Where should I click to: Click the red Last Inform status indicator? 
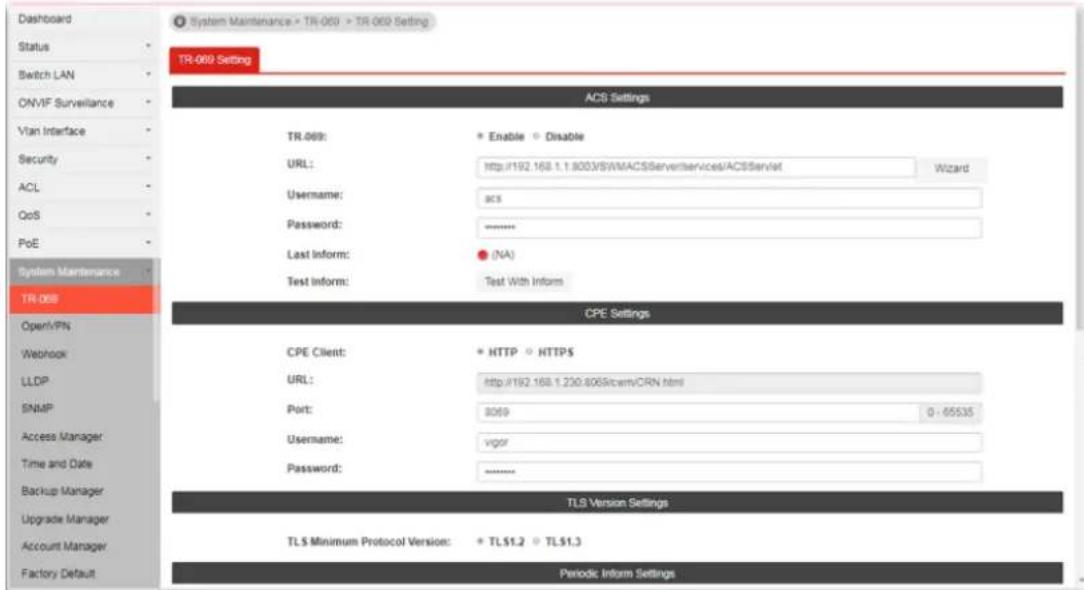pos(483,255)
